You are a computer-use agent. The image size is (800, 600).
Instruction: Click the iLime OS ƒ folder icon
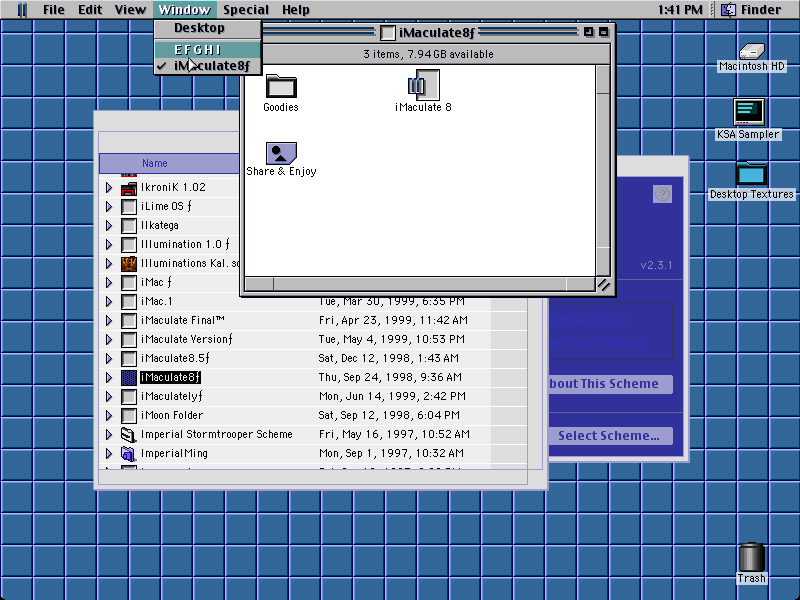[x=129, y=207]
